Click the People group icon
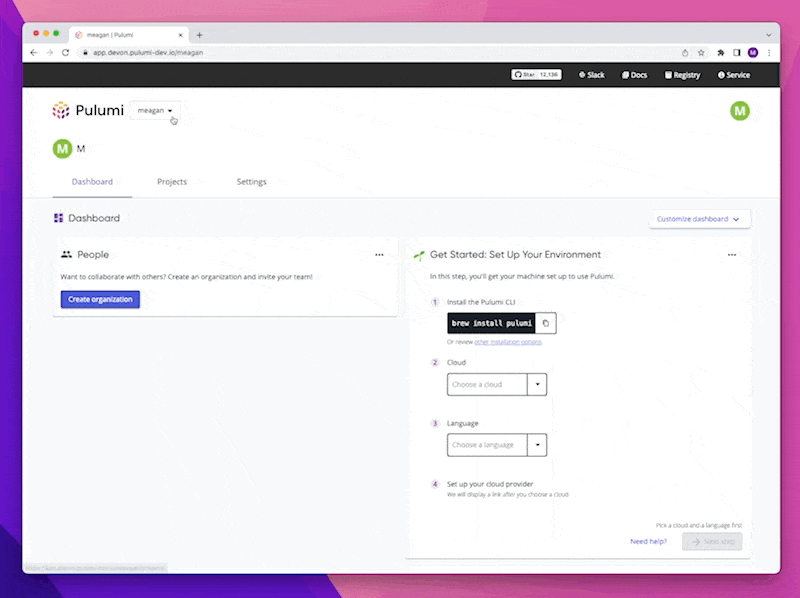This screenshot has width=800, height=598. [66, 254]
